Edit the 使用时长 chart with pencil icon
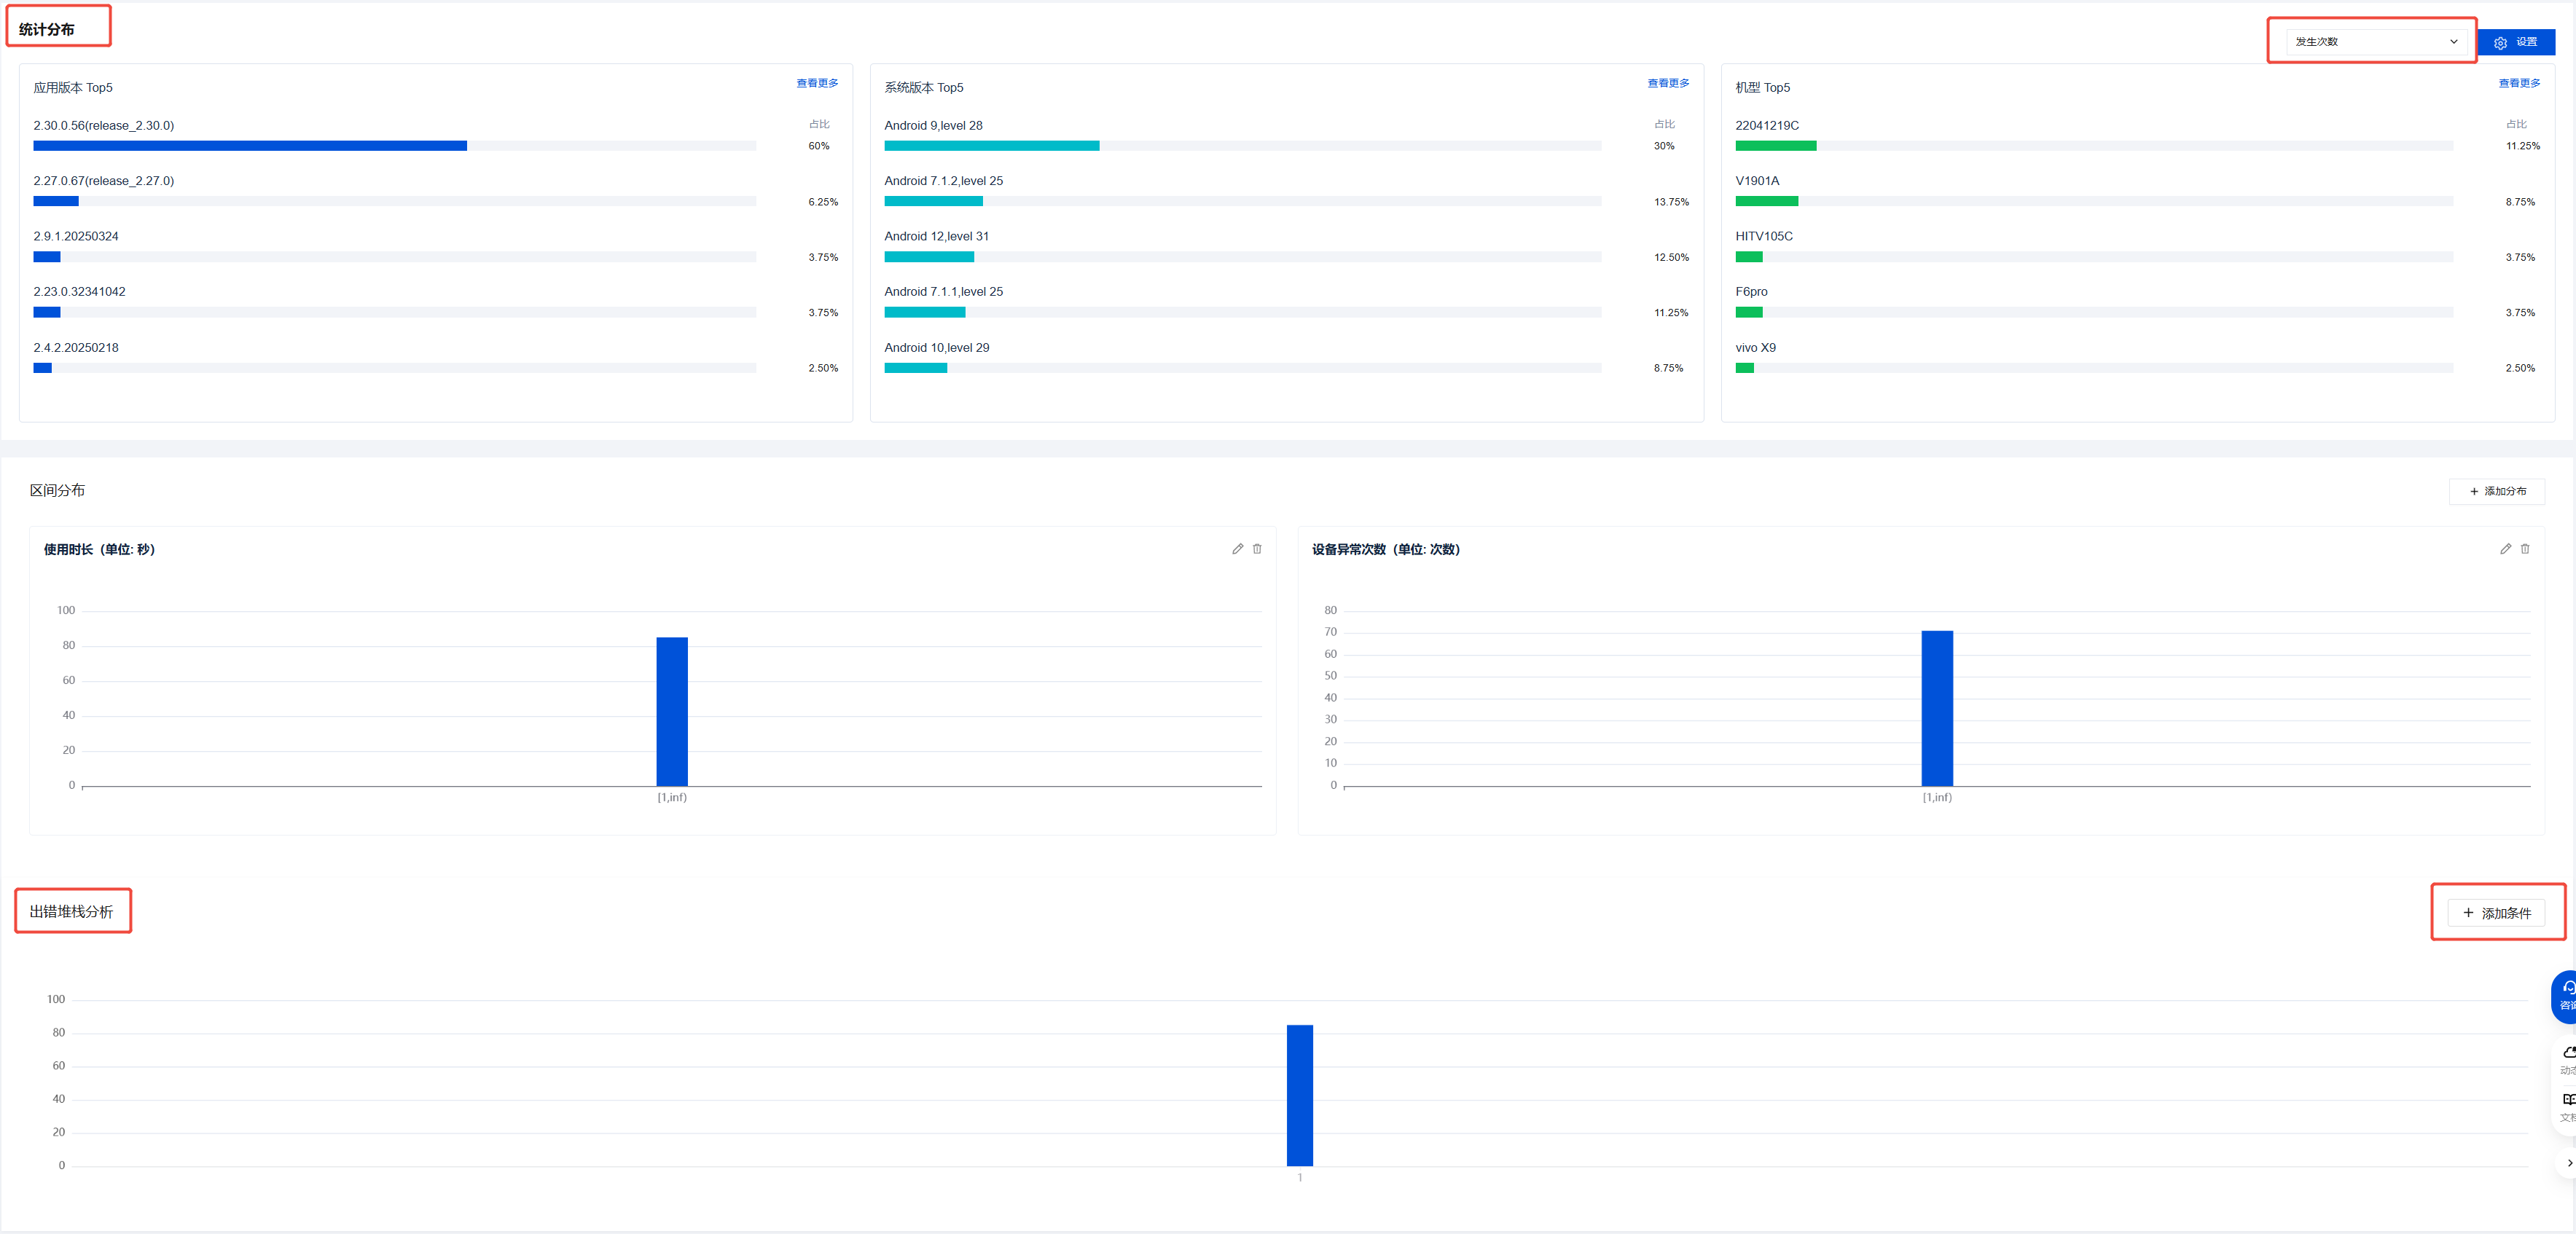The height and width of the screenshot is (1234, 2576). tap(1237, 549)
